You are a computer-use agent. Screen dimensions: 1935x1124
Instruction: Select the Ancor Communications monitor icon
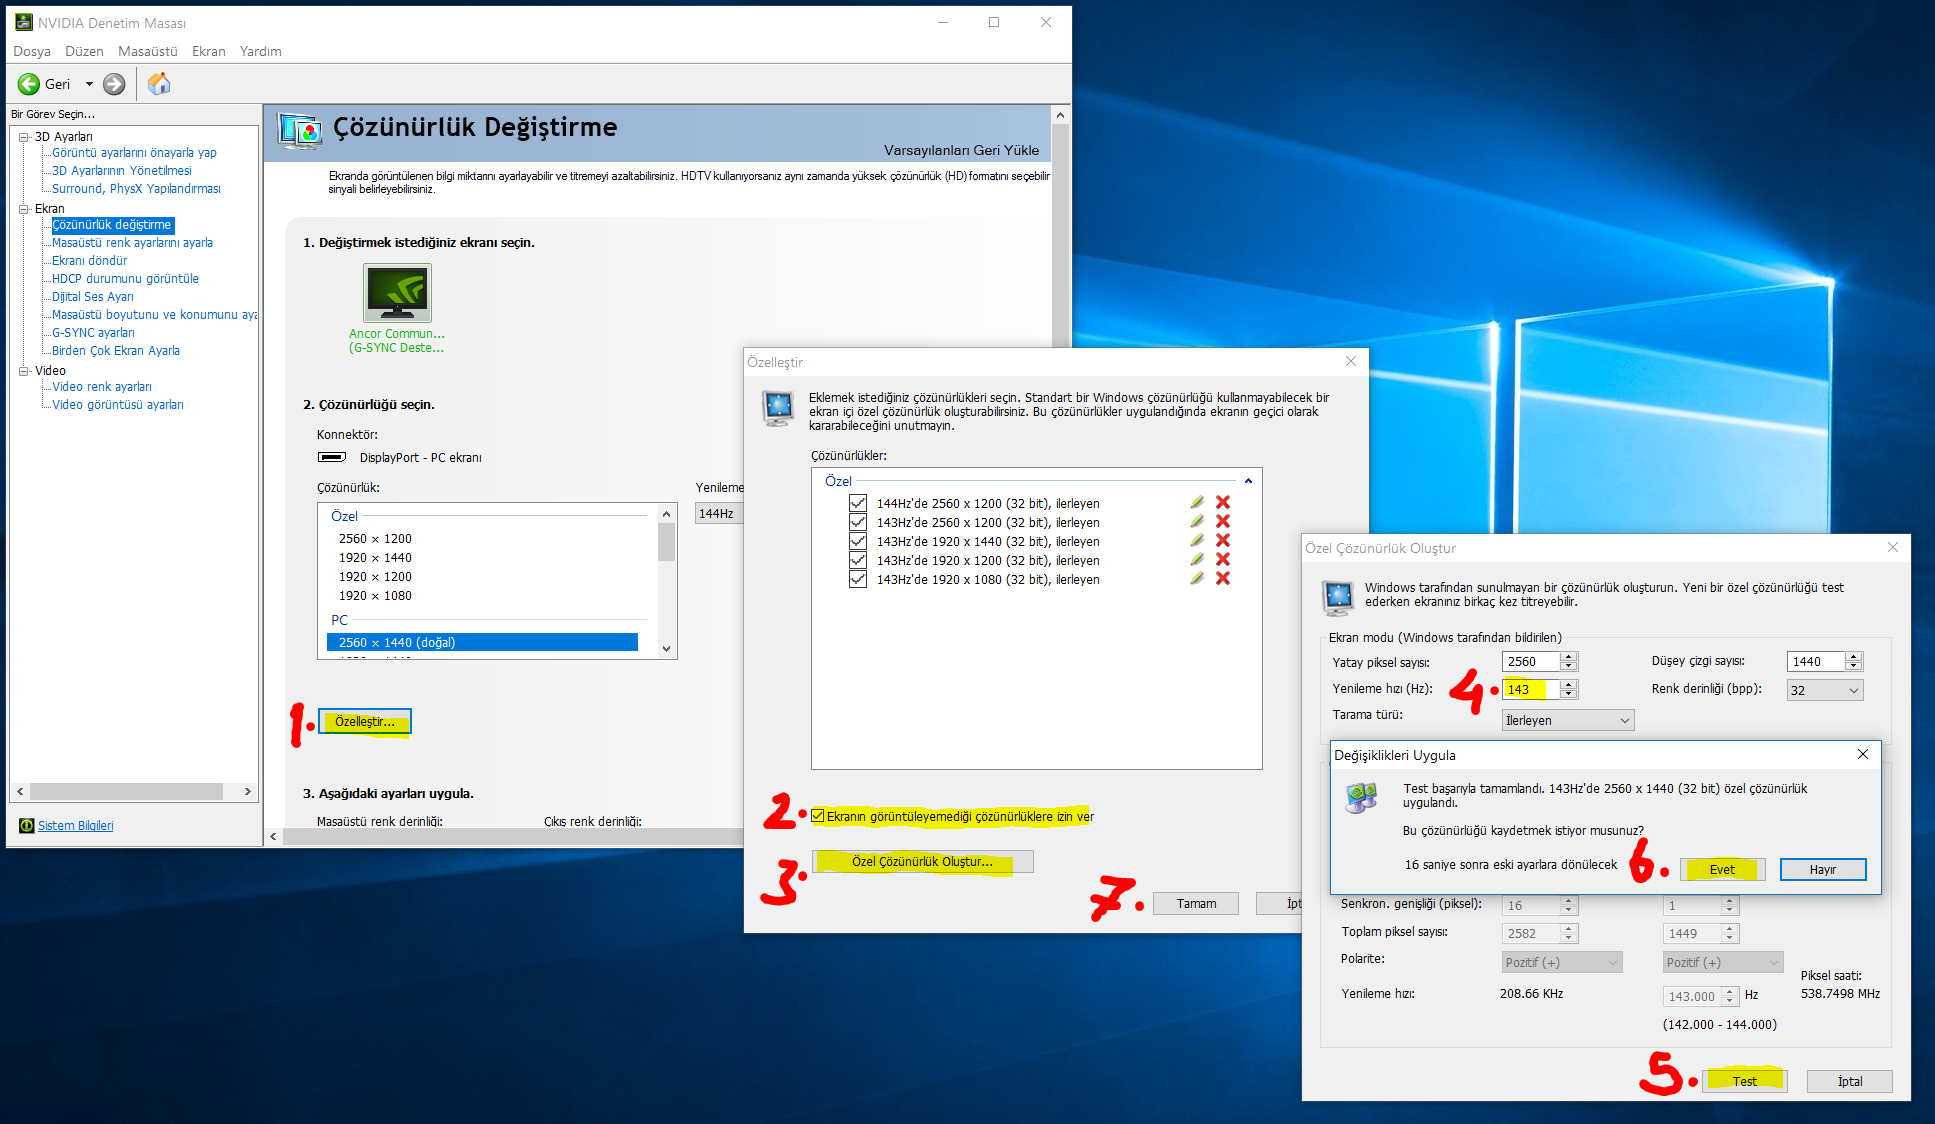pos(397,292)
